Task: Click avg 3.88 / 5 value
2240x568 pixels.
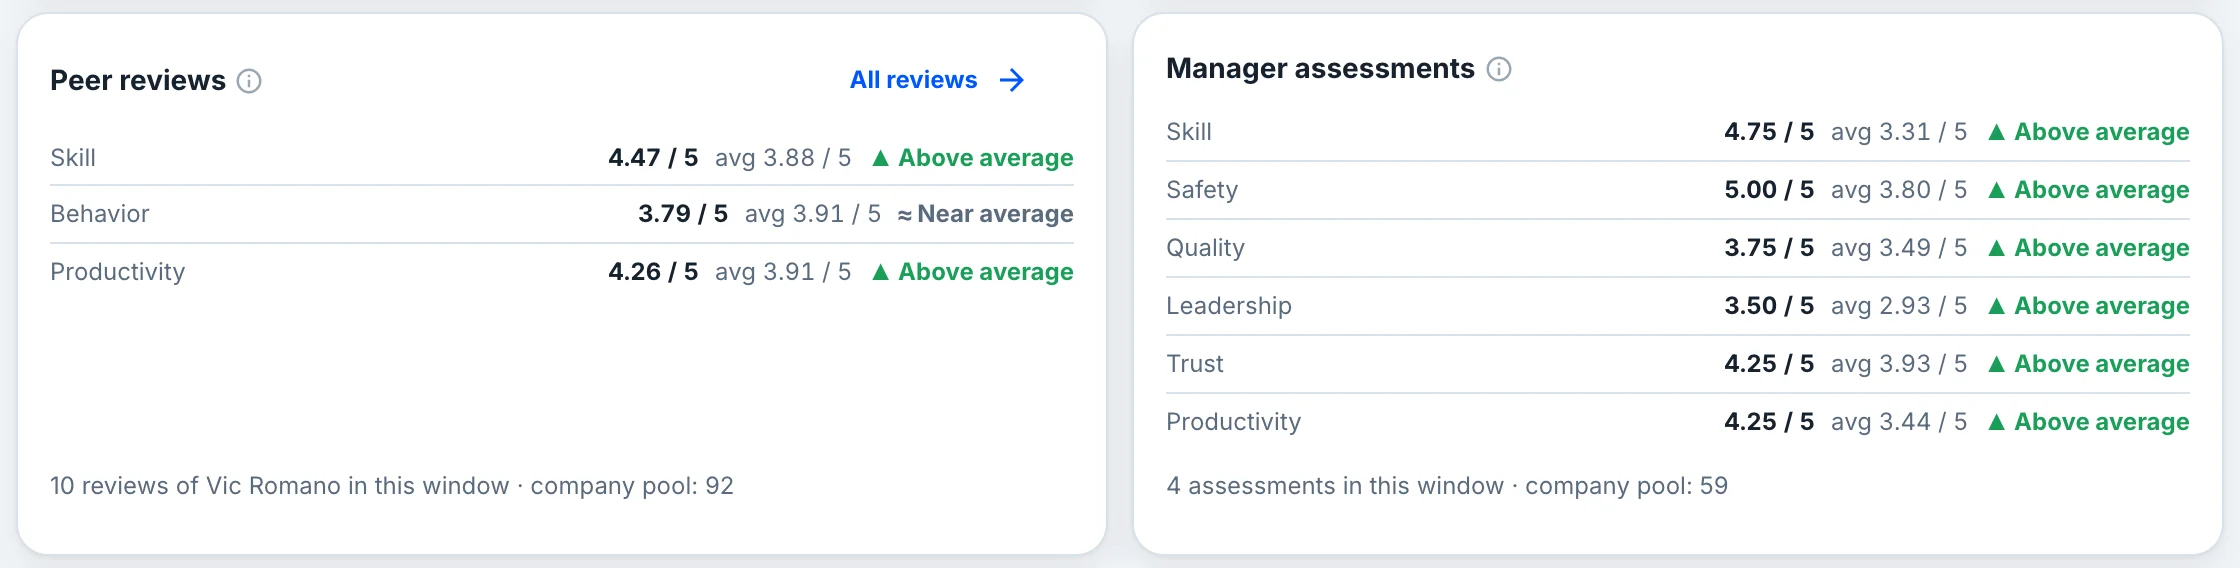Action: pos(783,158)
